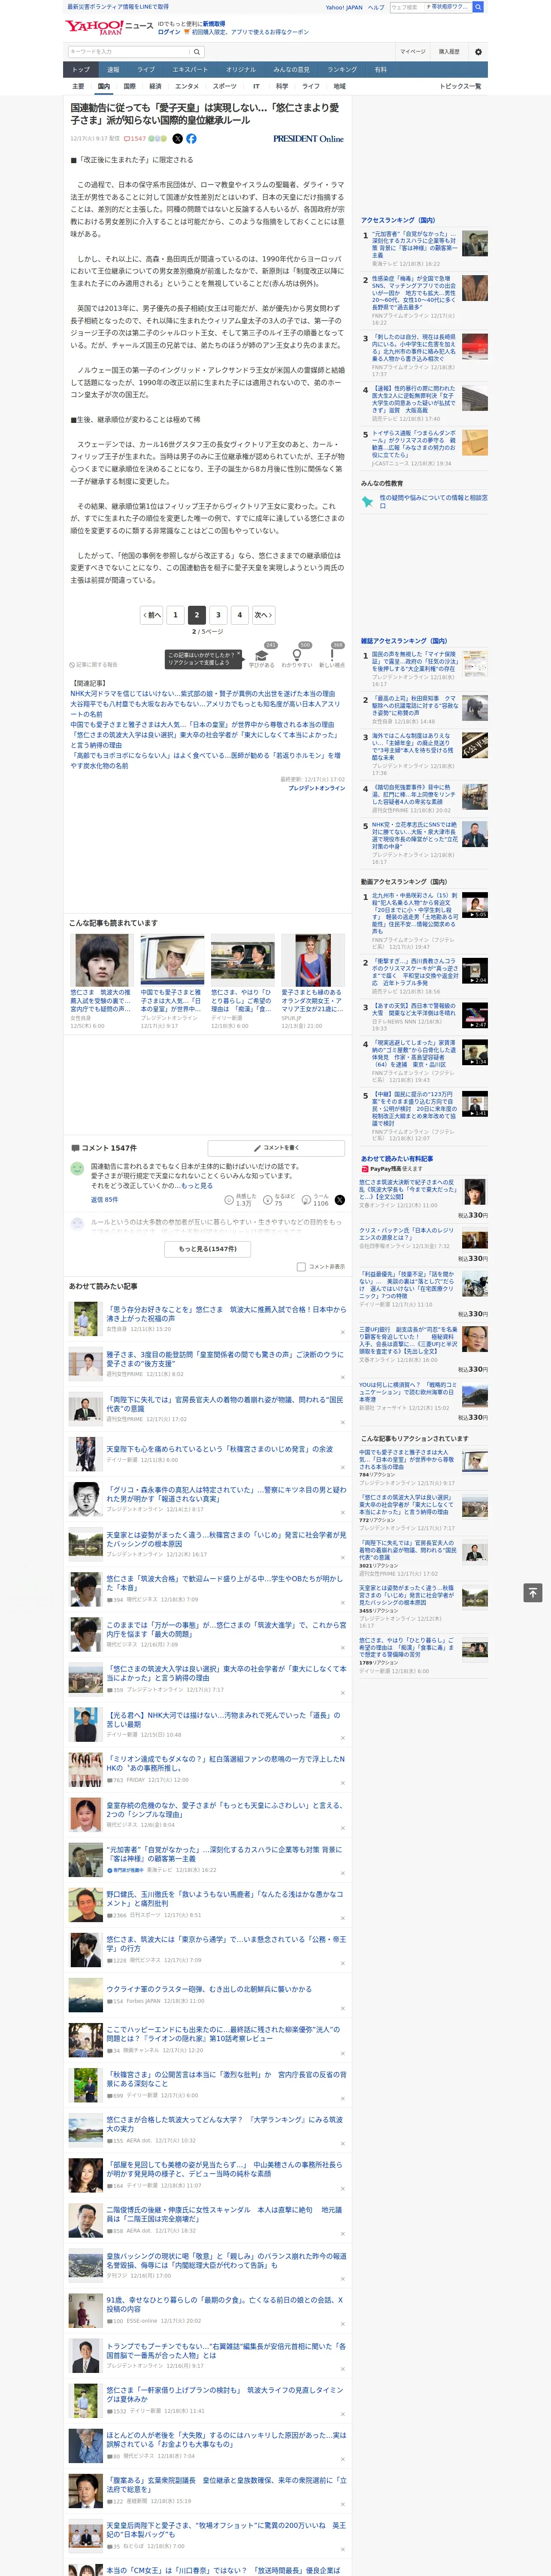Open the ランキング navigation tab
The width and height of the screenshot is (551, 2576).
click(342, 70)
